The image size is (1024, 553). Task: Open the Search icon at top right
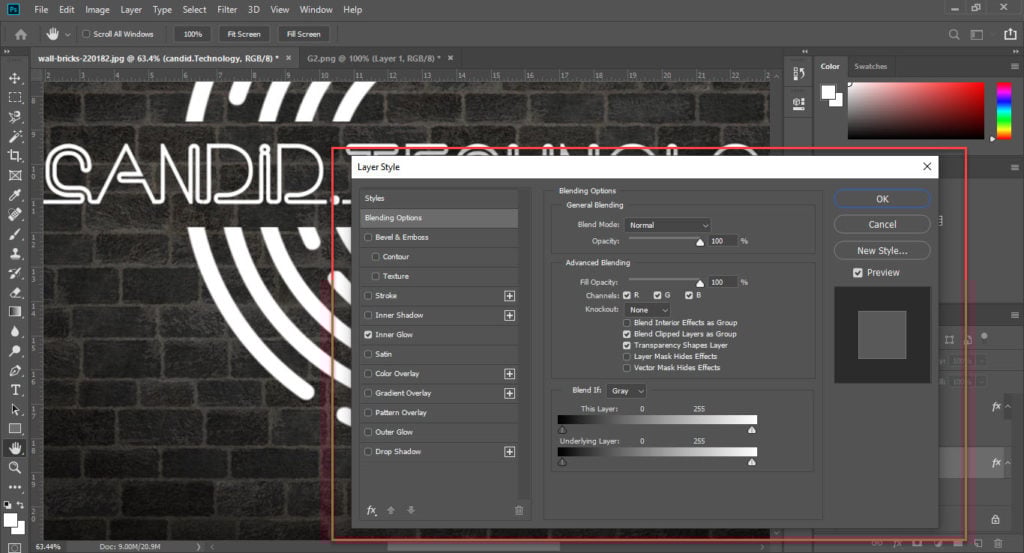pyautogui.click(x=954, y=34)
